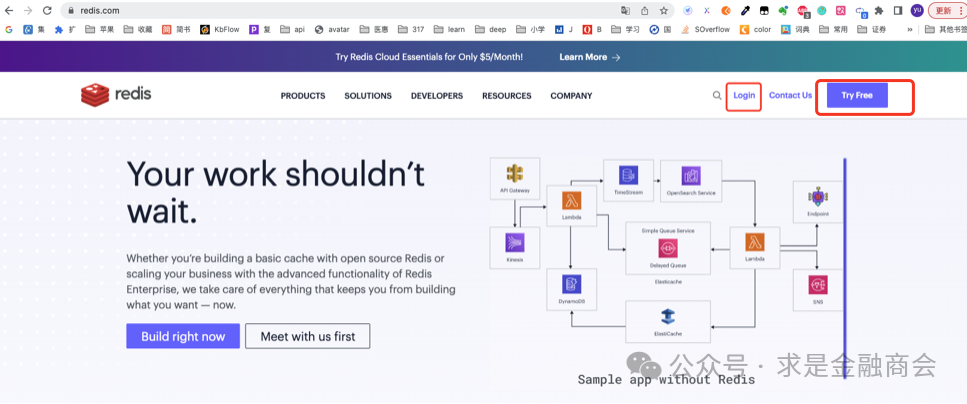Viewport: 967px width, 404px height.
Task: Expand the learn bookmarks folder
Action: 449,29
